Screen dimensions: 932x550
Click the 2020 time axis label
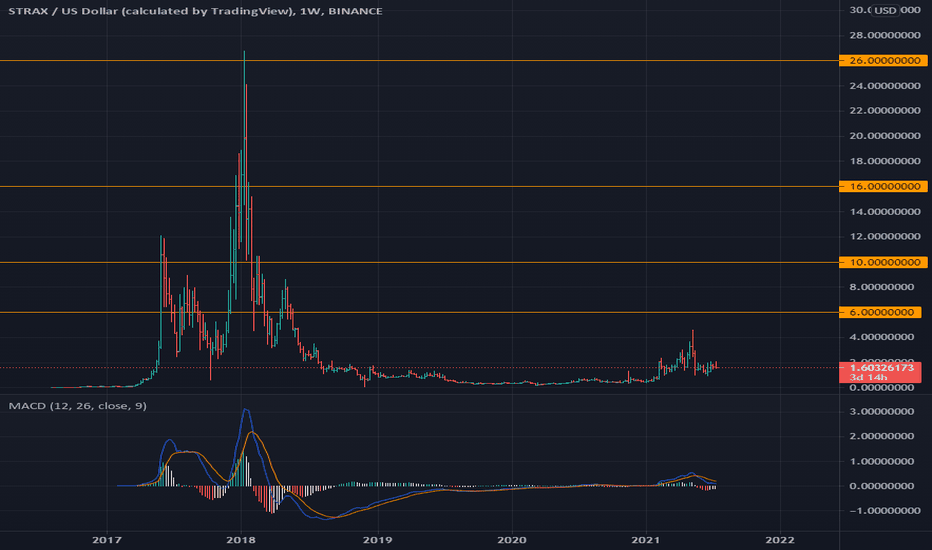(x=512, y=540)
